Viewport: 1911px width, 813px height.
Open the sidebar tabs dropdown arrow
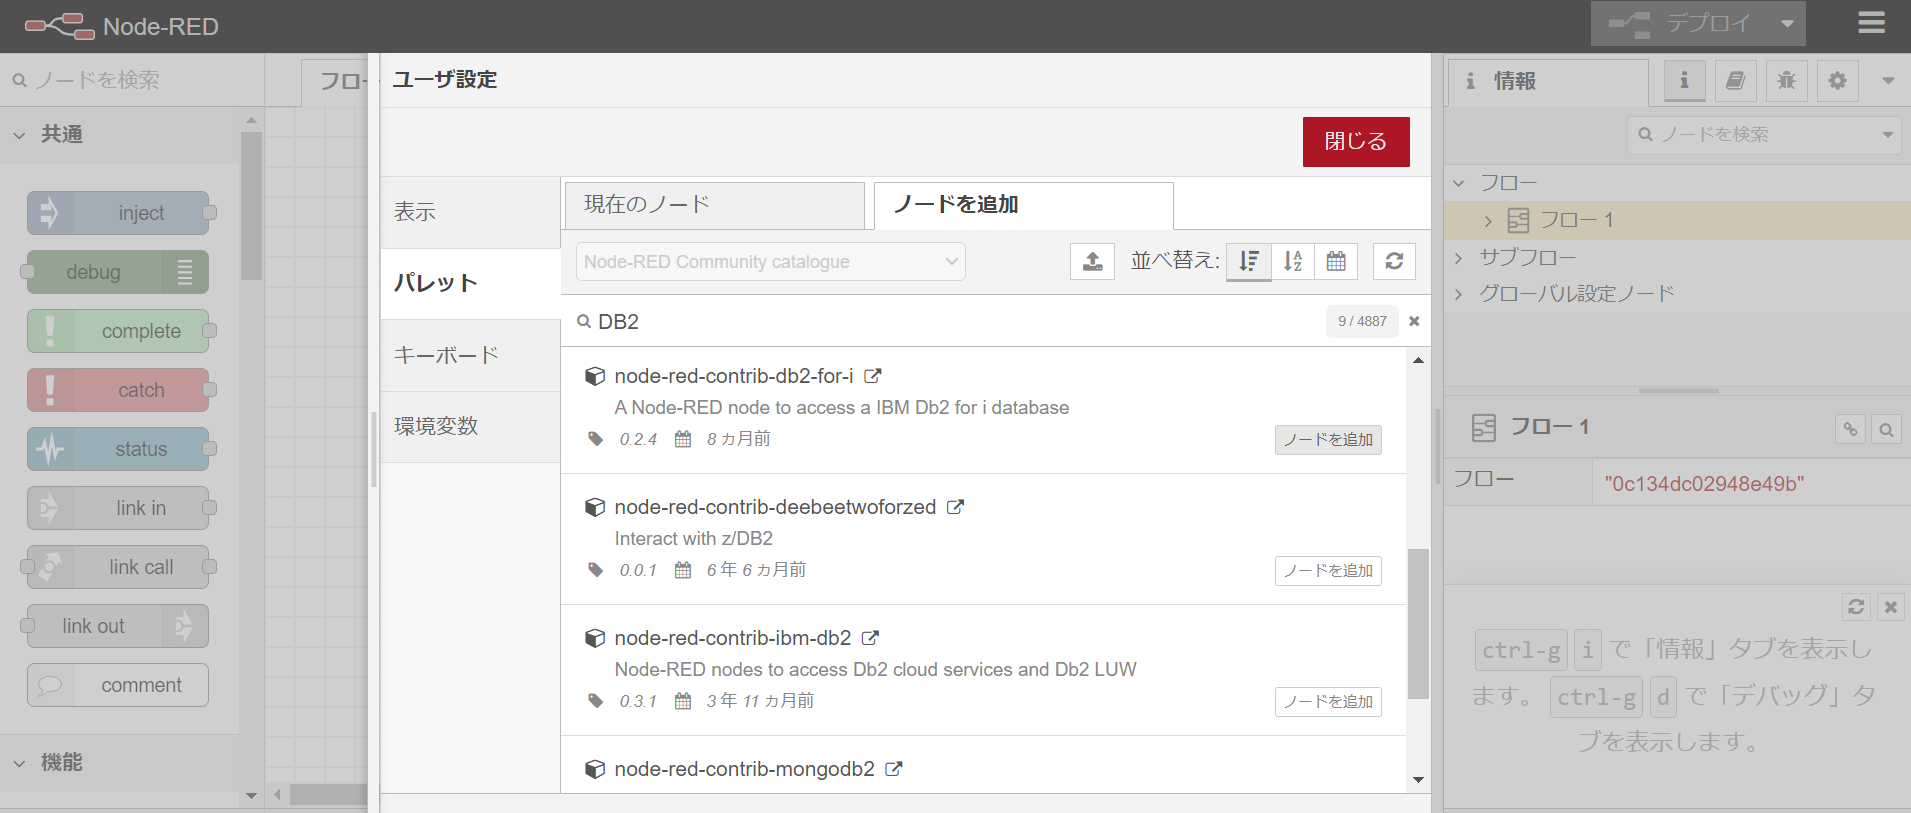click(1888, 81)
